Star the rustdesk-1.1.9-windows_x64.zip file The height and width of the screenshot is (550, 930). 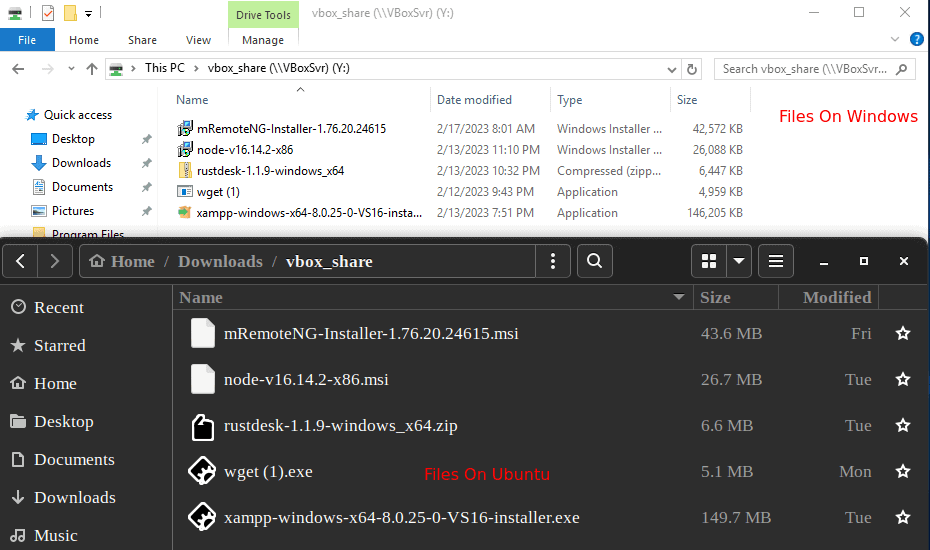coord(903,425)
